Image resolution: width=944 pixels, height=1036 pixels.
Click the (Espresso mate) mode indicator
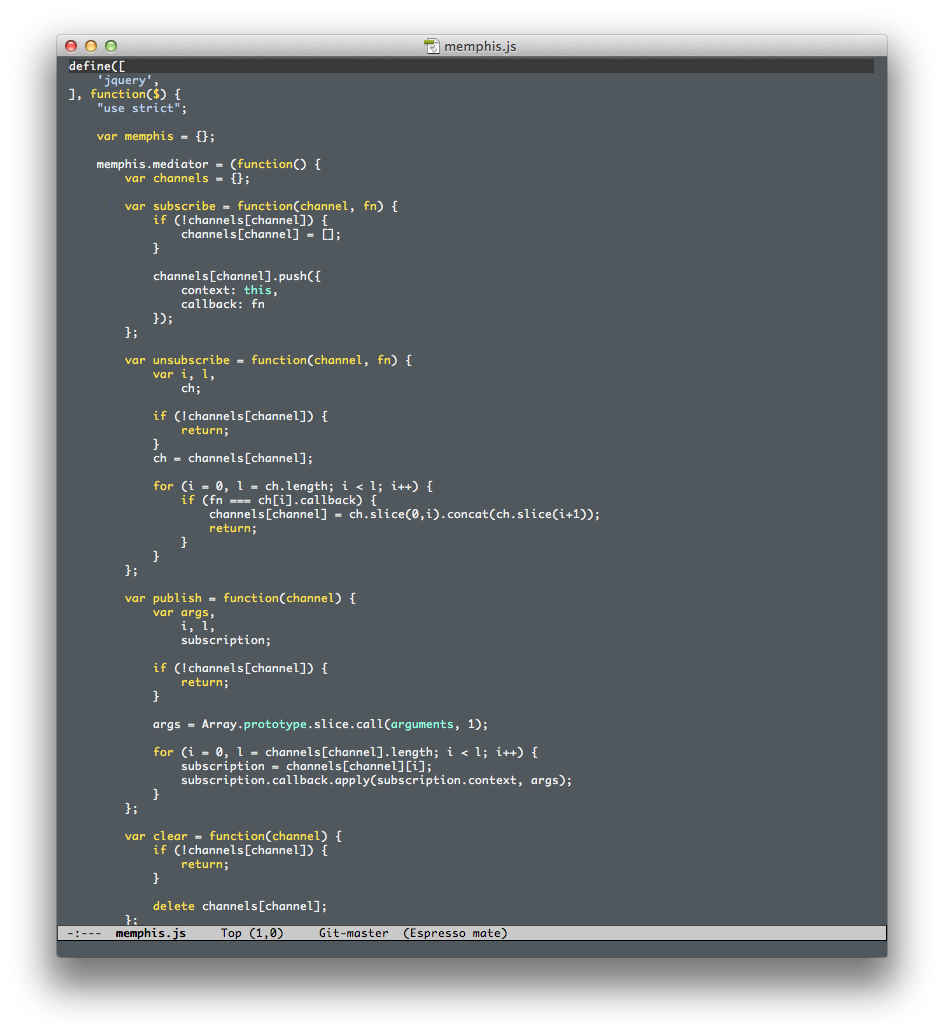click(x=455, y=933)
